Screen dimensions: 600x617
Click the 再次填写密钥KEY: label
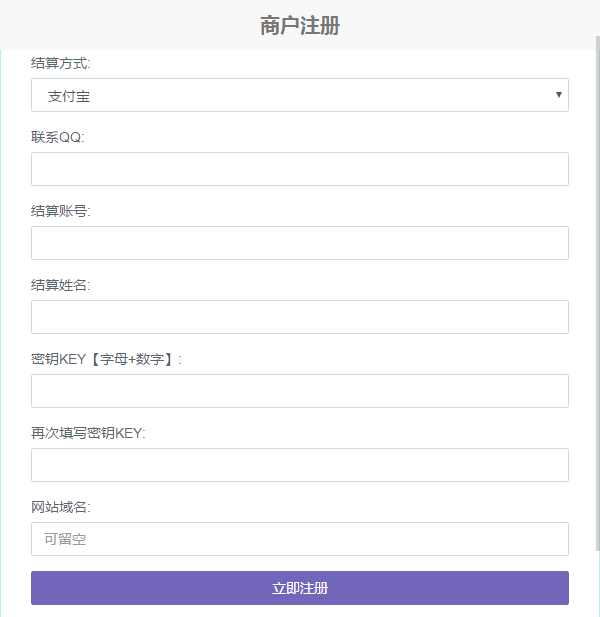click(x=89, y=433)
